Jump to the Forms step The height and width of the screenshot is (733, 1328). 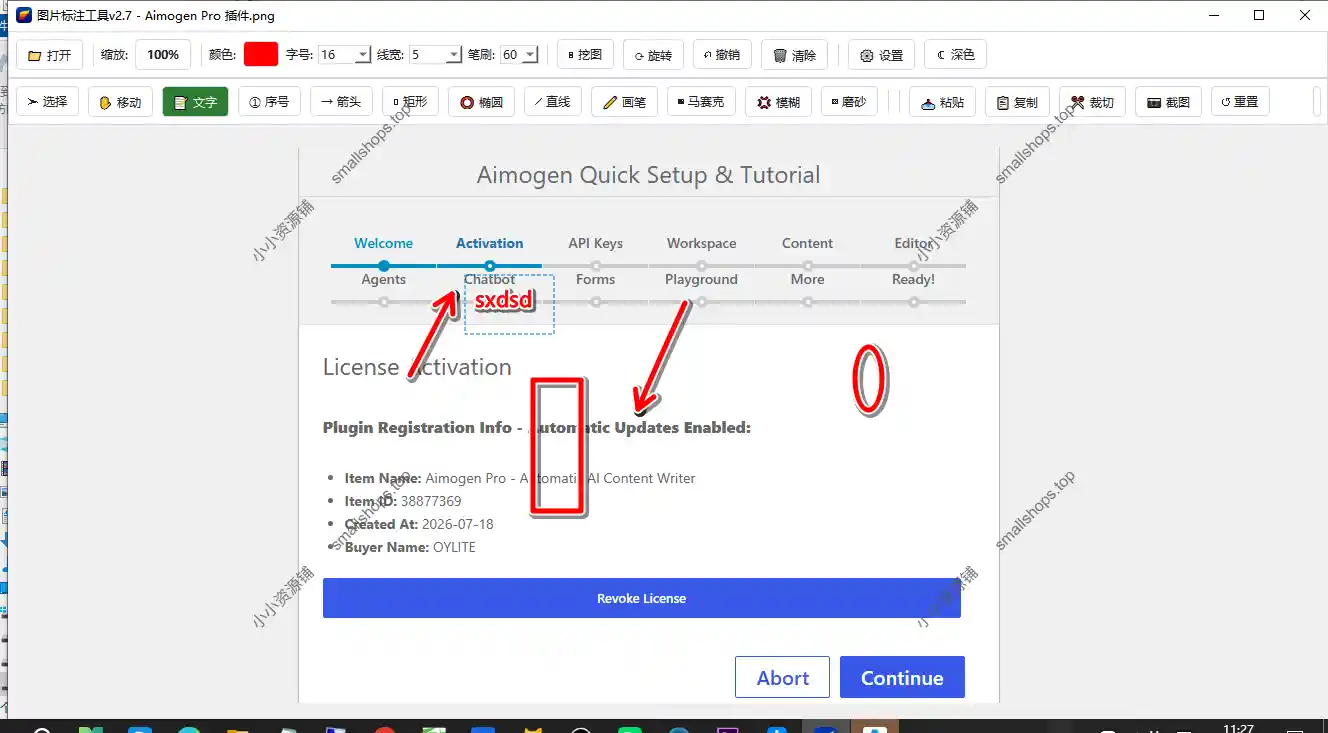(x=595, y=279)
